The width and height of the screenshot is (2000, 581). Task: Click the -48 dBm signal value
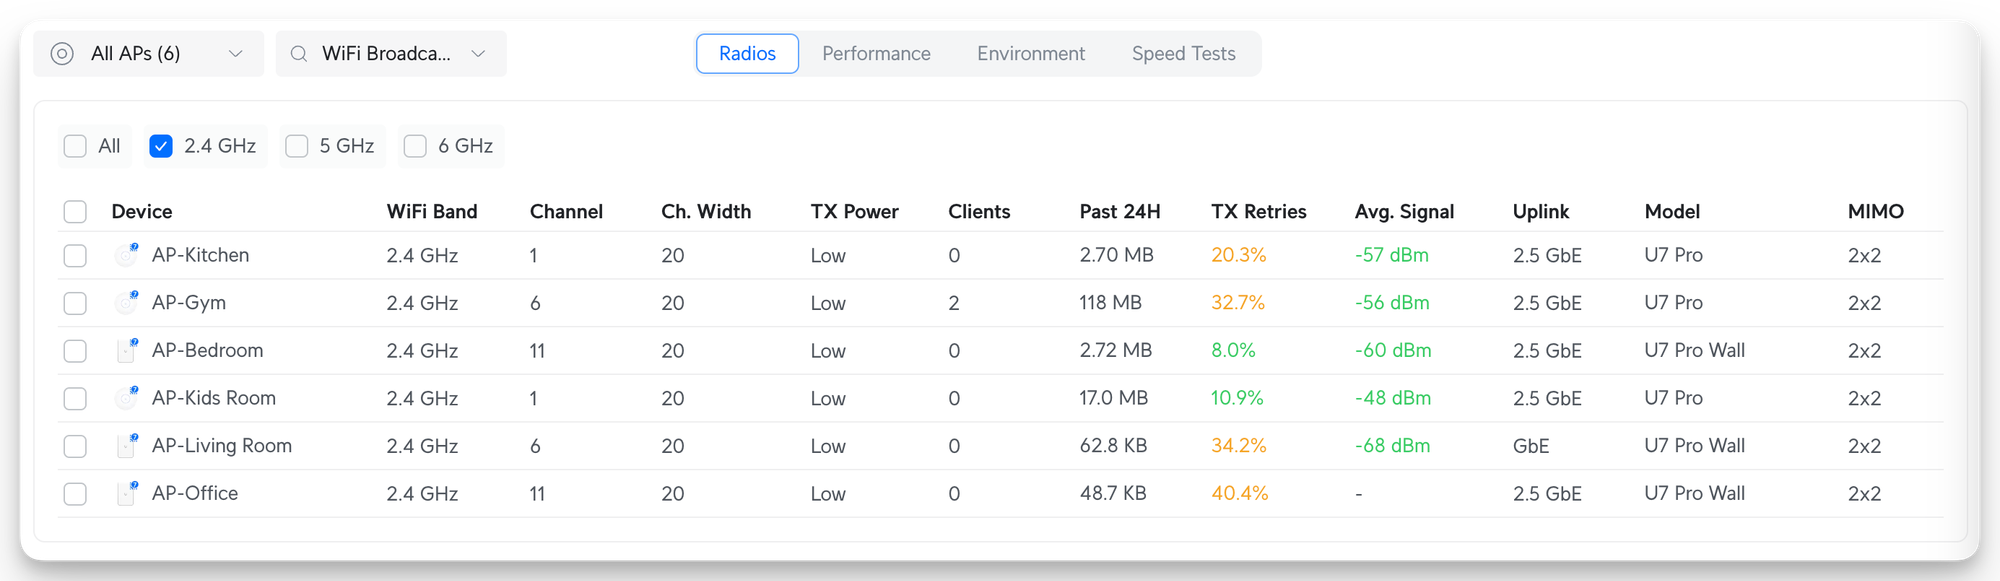[1393, 398]
